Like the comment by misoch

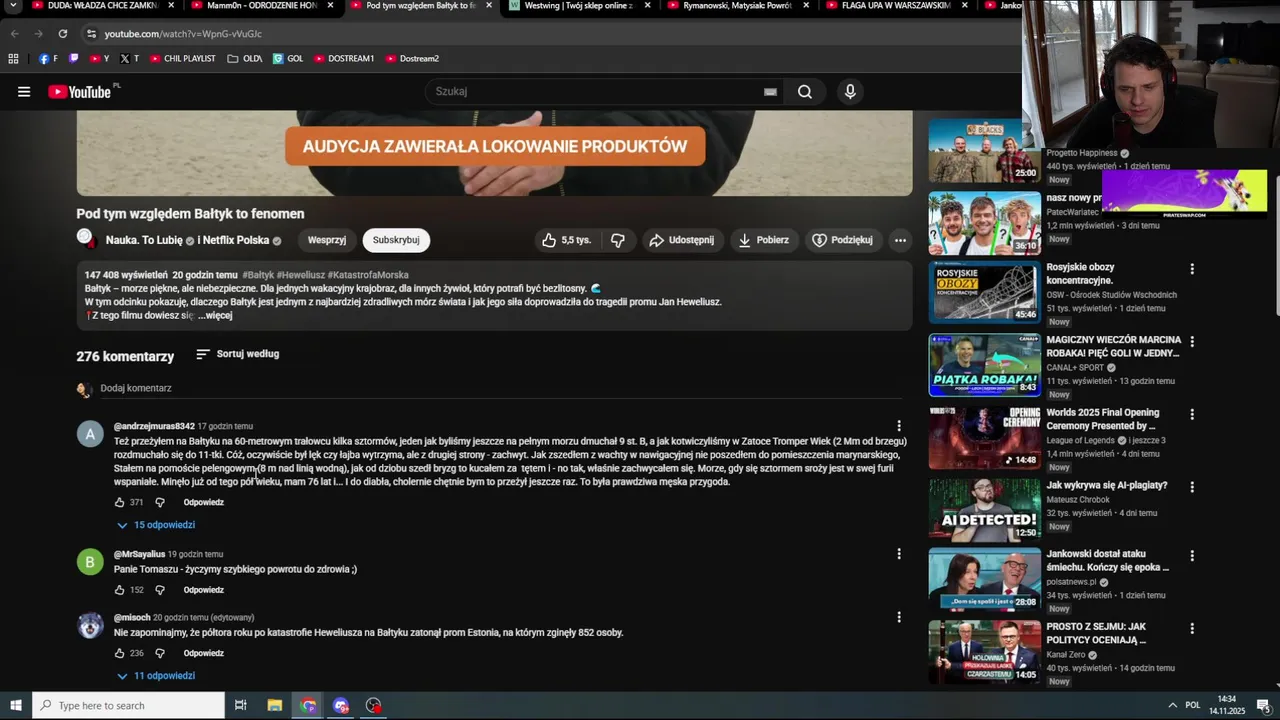coord(120,653)
